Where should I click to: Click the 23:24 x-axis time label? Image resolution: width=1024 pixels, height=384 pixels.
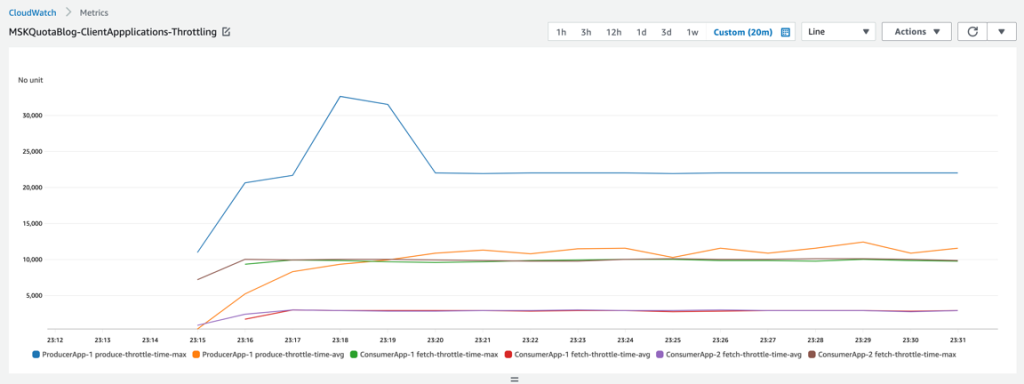pyautogui.click(x=626, y=340)
